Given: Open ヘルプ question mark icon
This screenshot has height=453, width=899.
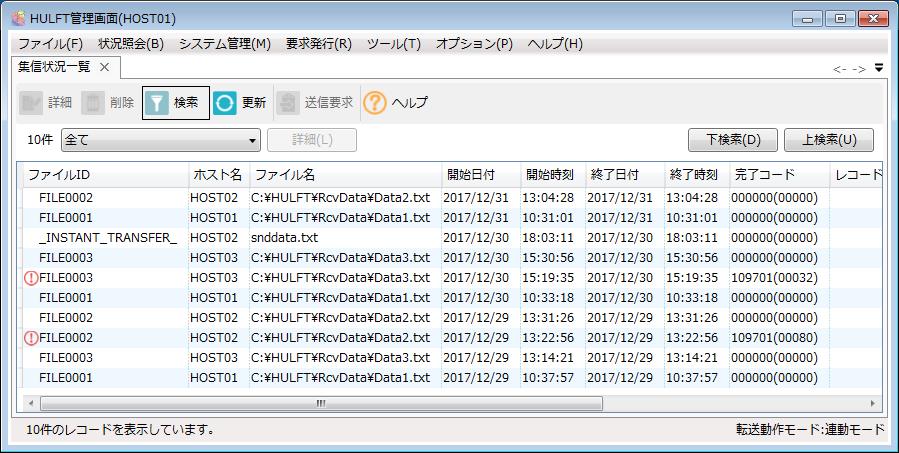Looking at the screenshot, I should click(x=374, y=103).
